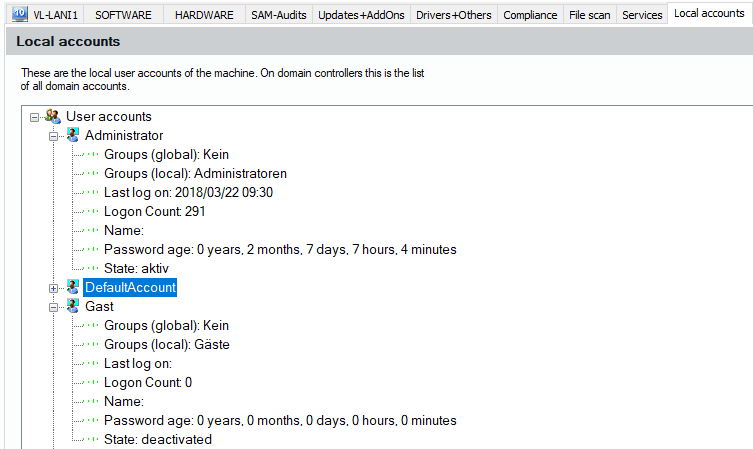Open the HARDWARE tab
Viewport: 753px width, 449px height.
[x=203, y=15]
